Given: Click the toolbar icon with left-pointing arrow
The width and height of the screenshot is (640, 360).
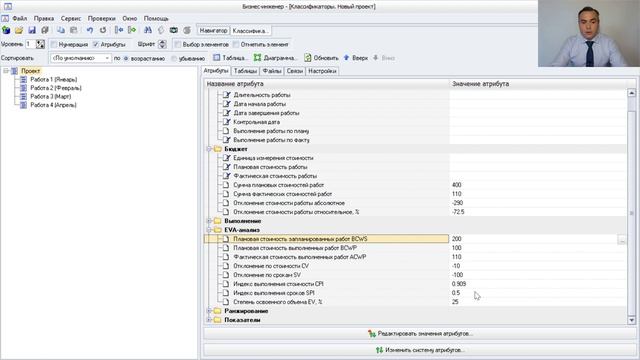Looking at the screenshot, I should 119,30.
